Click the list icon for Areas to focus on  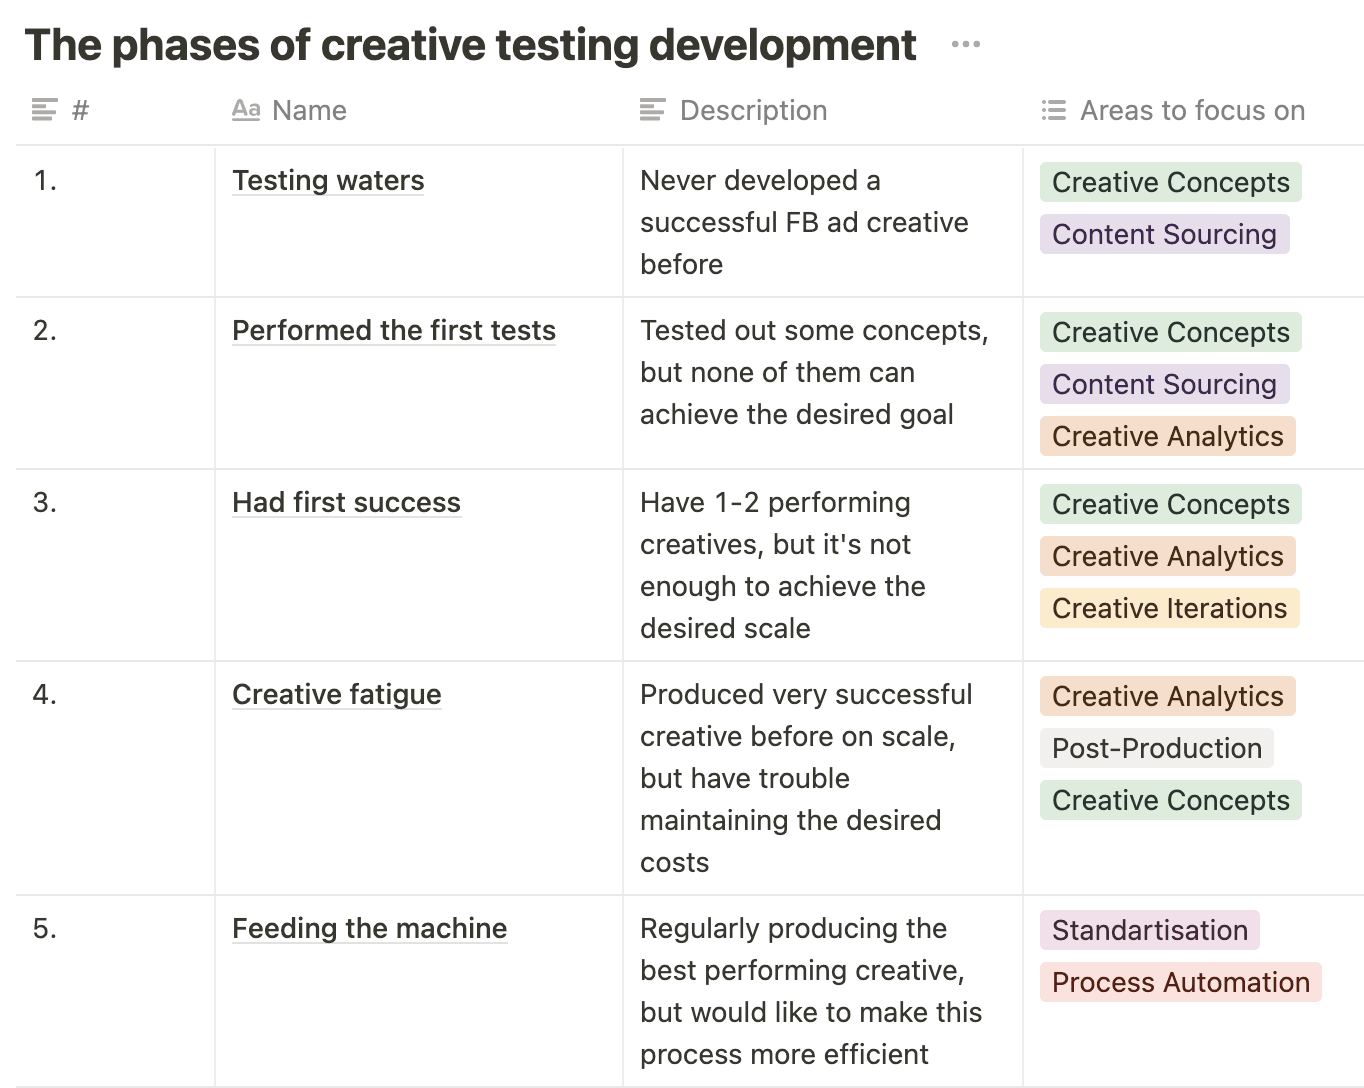tap(1053, 110)
